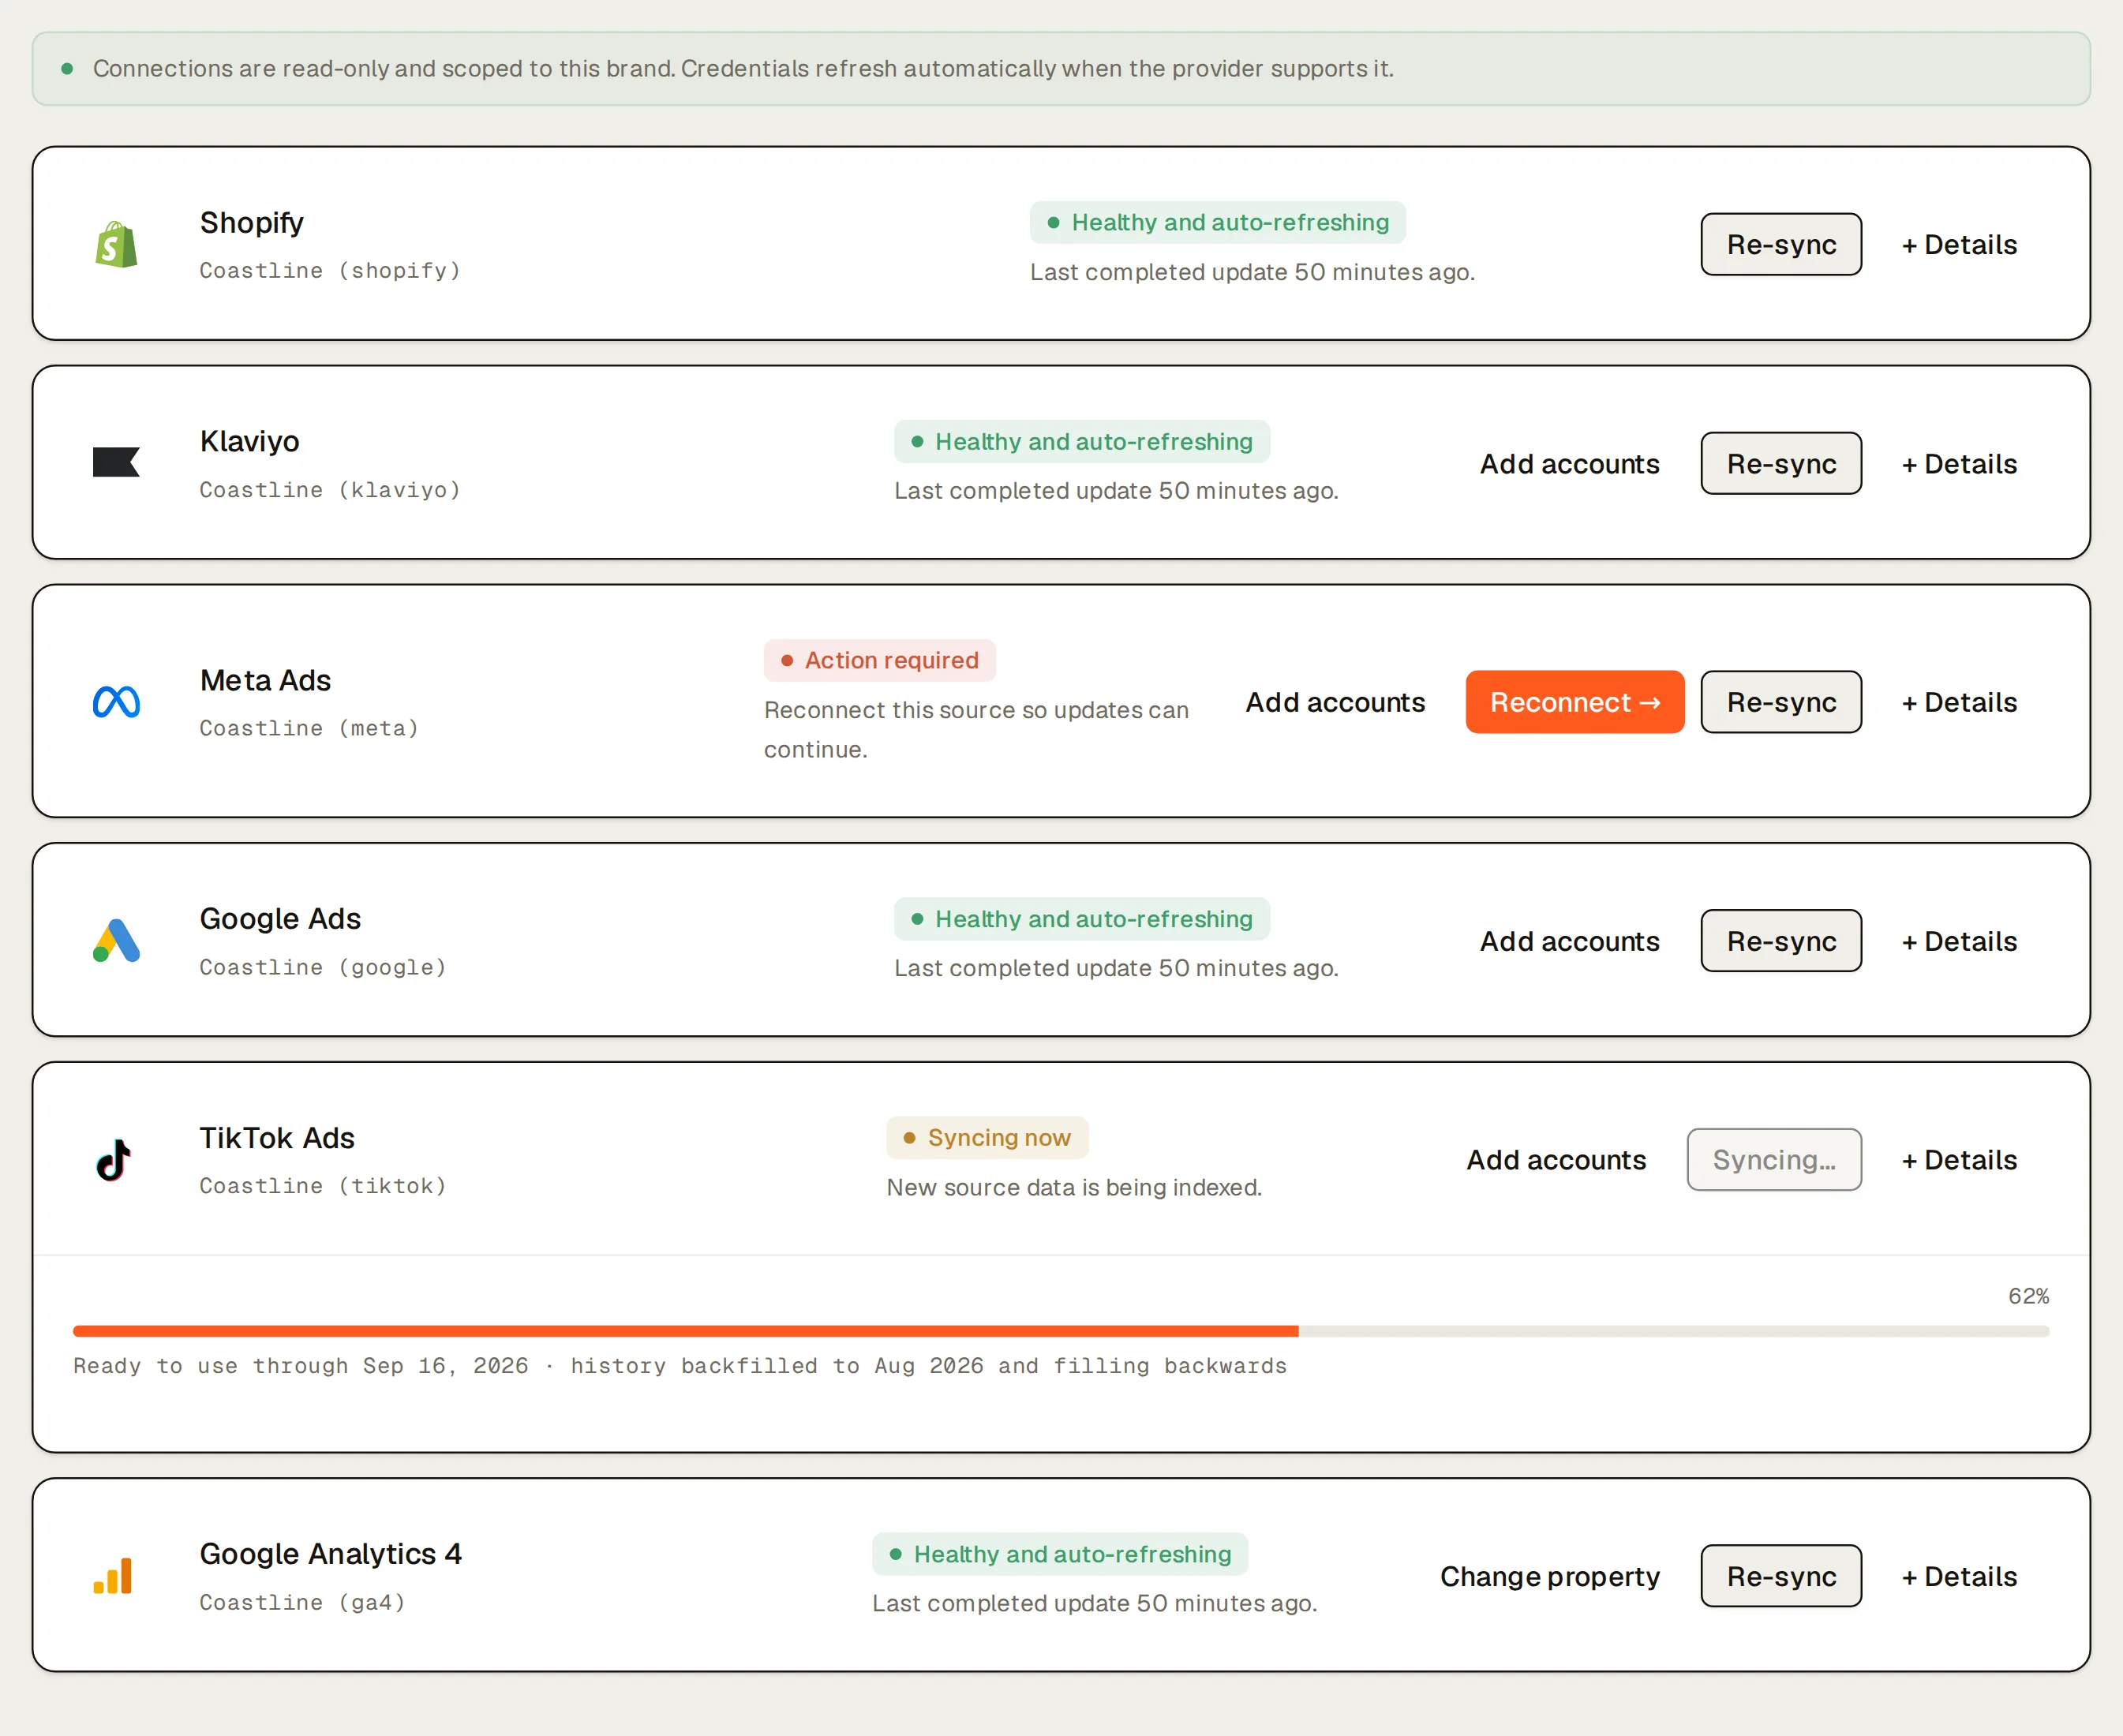Expand Details for Meta Ads

point(1959,702)
